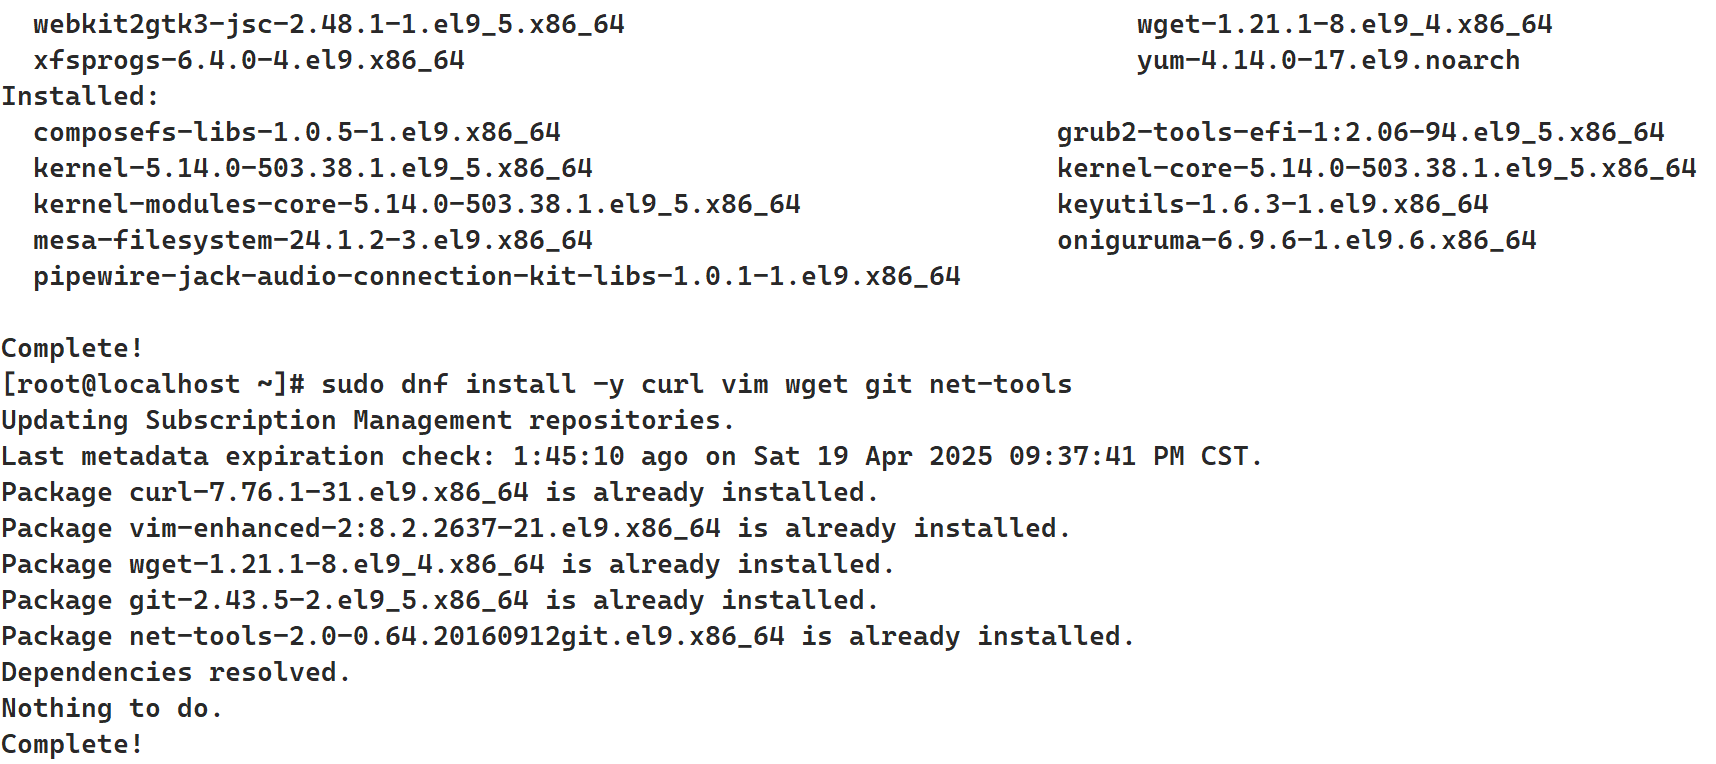Click the yum-4.14.0 package entry
This screenshot has width=1716, height=764.
click(1328, 60)
